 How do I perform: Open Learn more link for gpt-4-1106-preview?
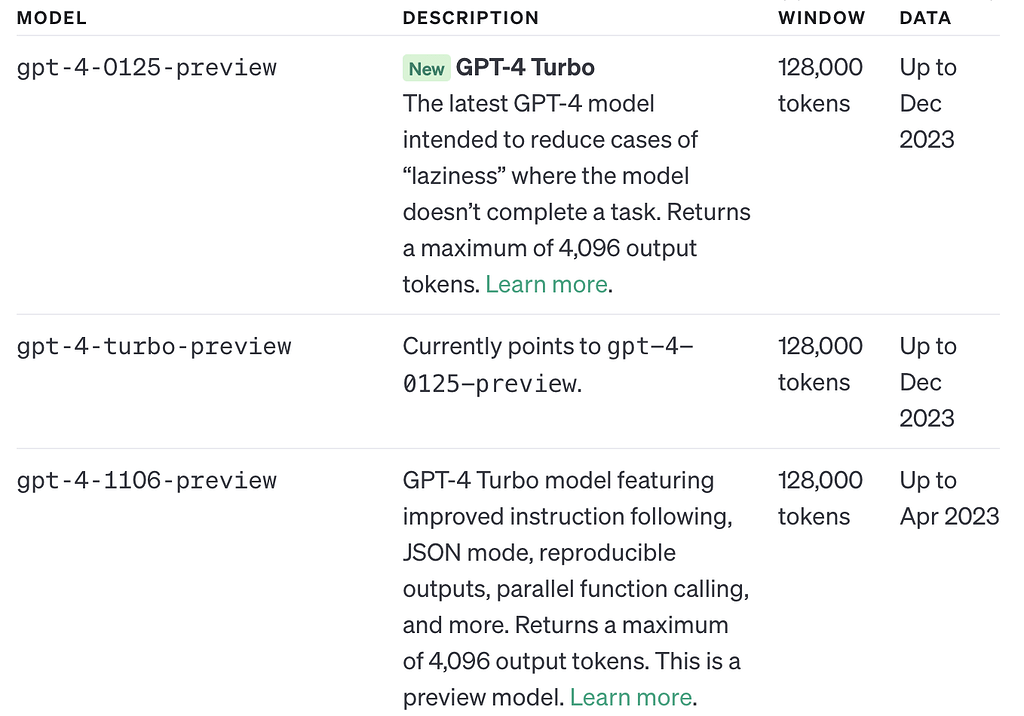tap(630, 697)
